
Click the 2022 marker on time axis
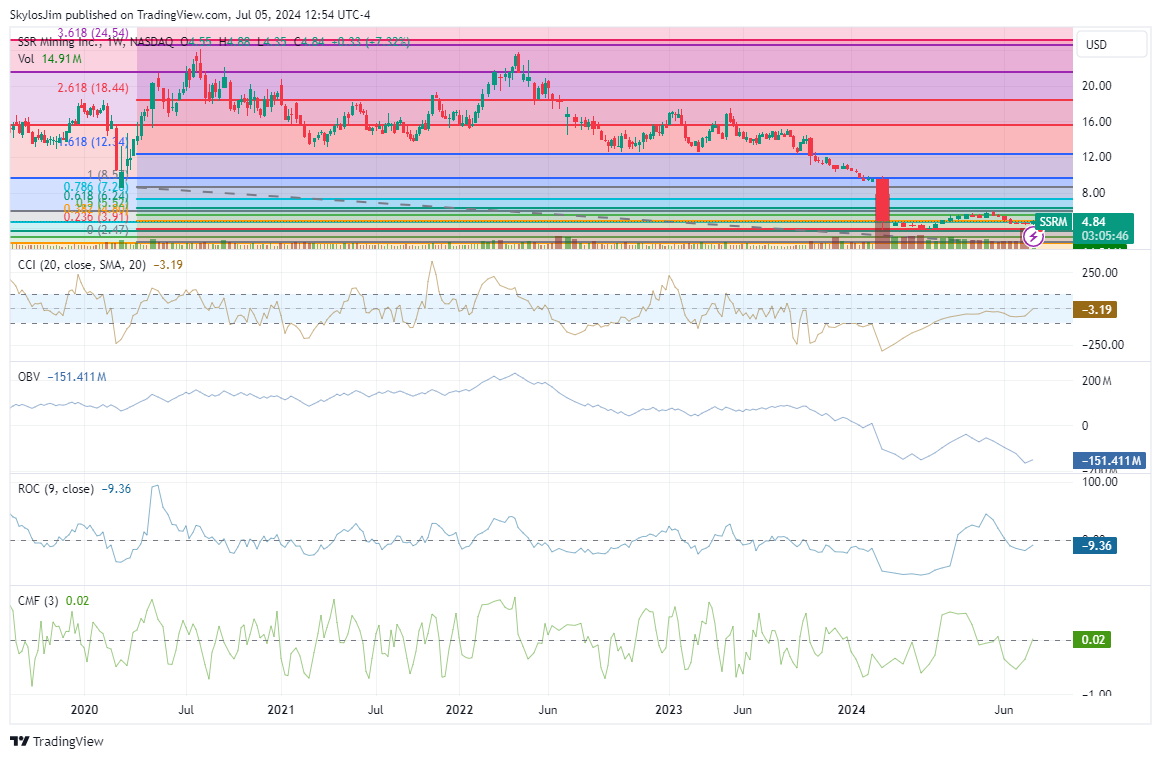click(x=459, y=710)
